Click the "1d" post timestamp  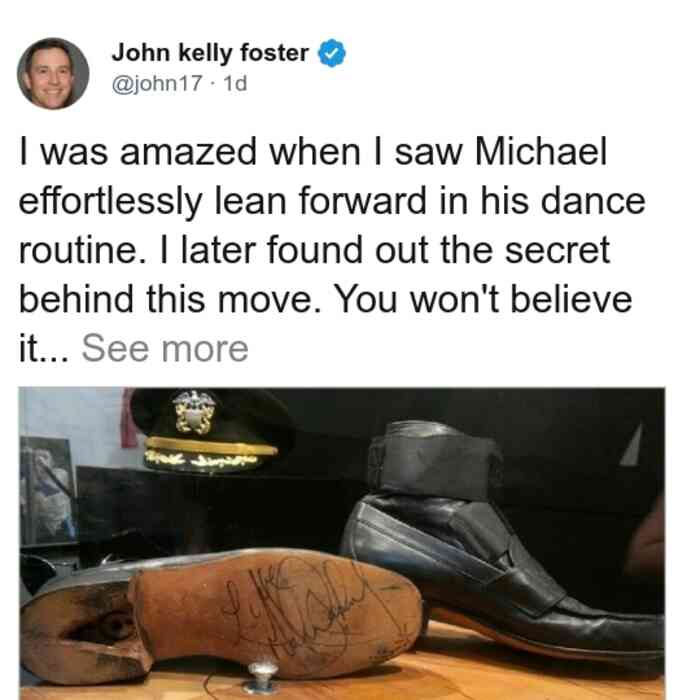[235, 83]
